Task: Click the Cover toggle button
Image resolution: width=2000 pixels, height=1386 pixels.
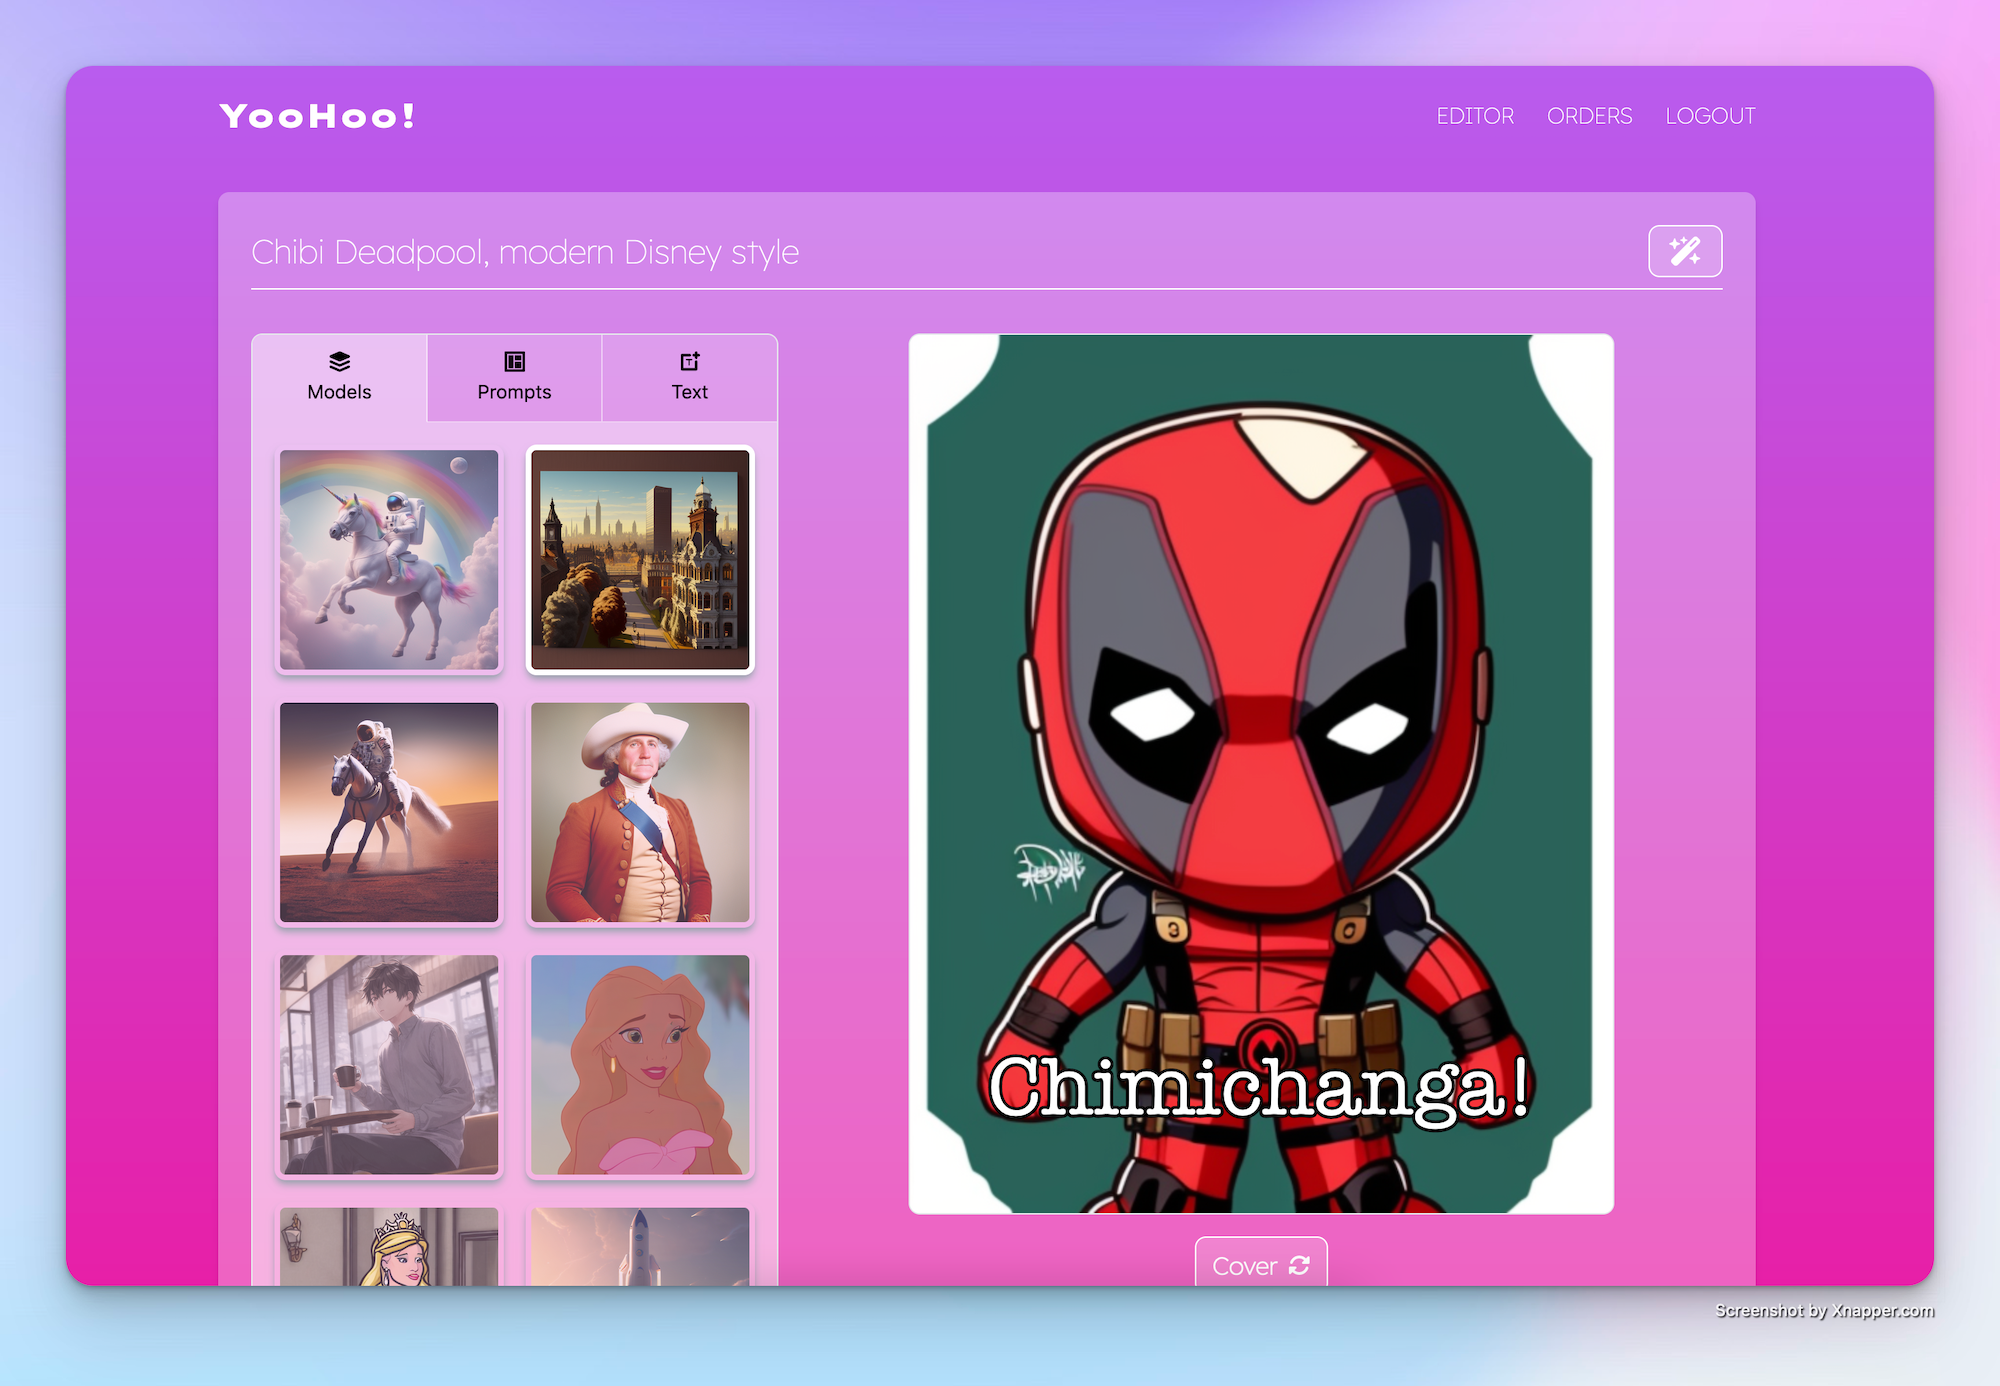Action: tap(1261, 1262)
